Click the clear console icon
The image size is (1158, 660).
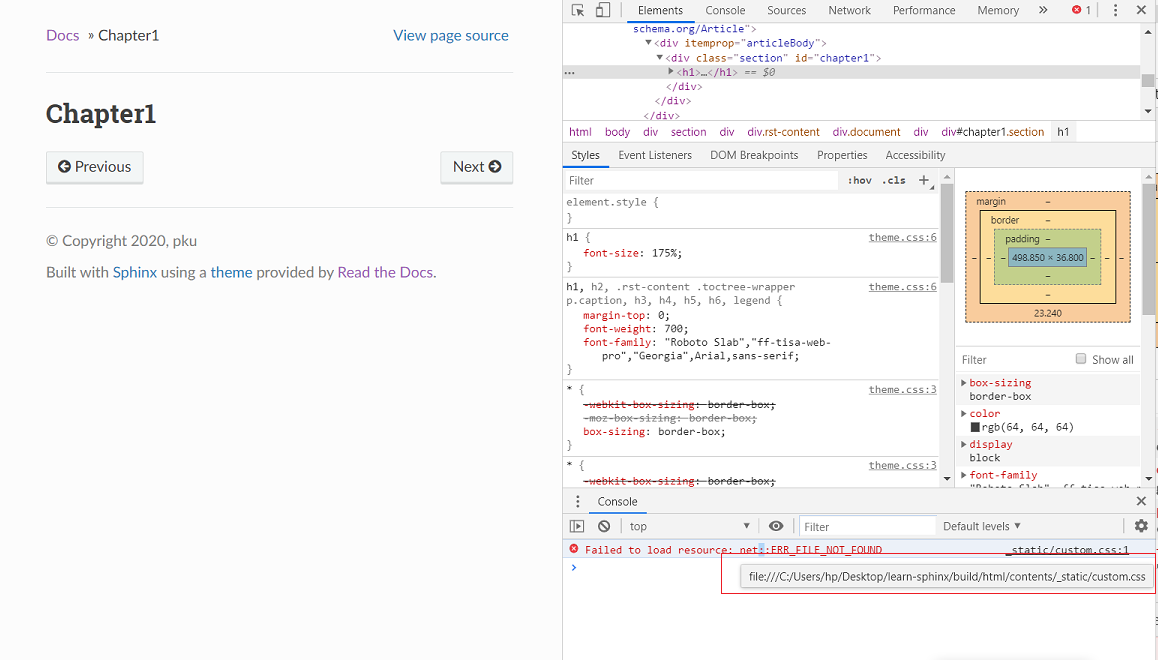(x=604, y=526)
